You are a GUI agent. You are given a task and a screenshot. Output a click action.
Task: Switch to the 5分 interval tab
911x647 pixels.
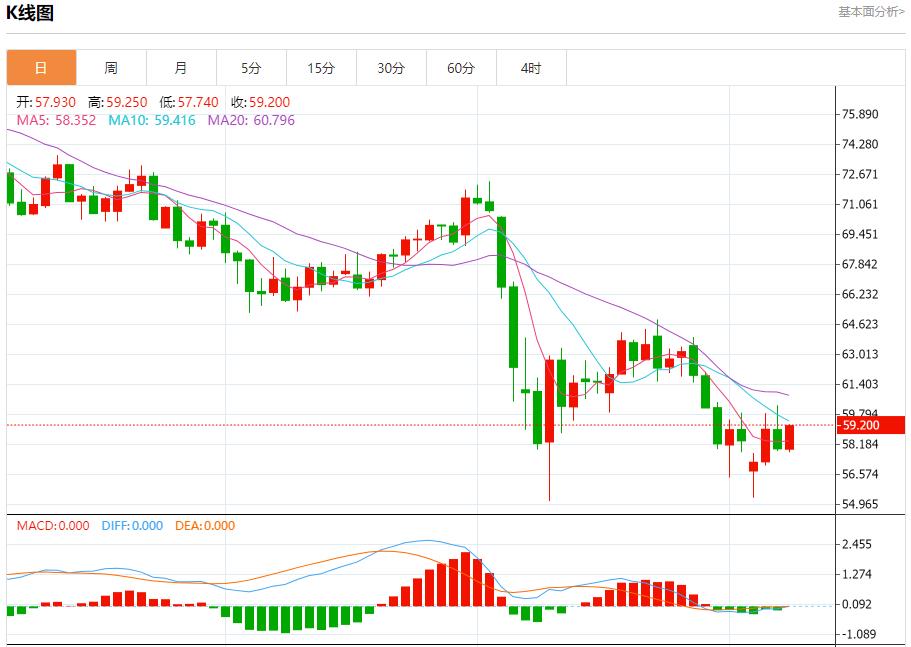tap(251, 68)
